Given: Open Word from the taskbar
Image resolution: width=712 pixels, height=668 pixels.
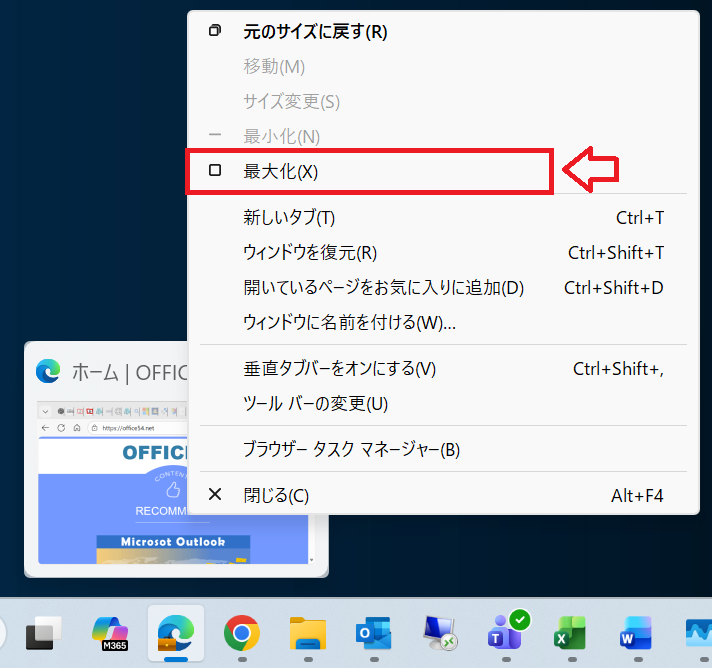Looking at the screenshot, I should (637, 633).
